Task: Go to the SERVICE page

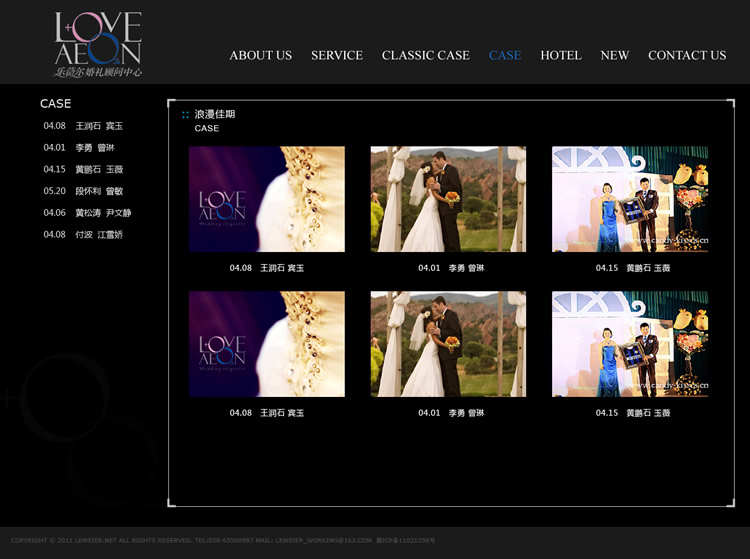Action: pyautogui.click(x=336, y=55)
